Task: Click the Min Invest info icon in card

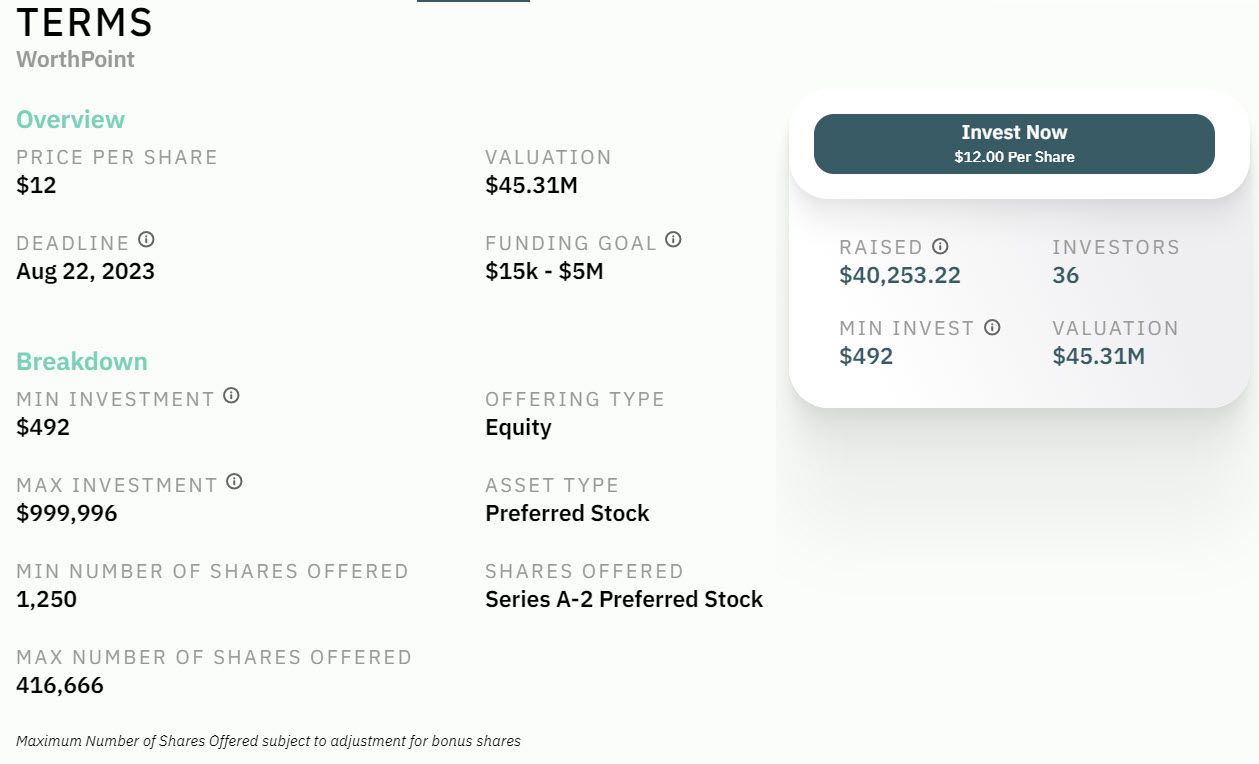Action: click(992, 327)
